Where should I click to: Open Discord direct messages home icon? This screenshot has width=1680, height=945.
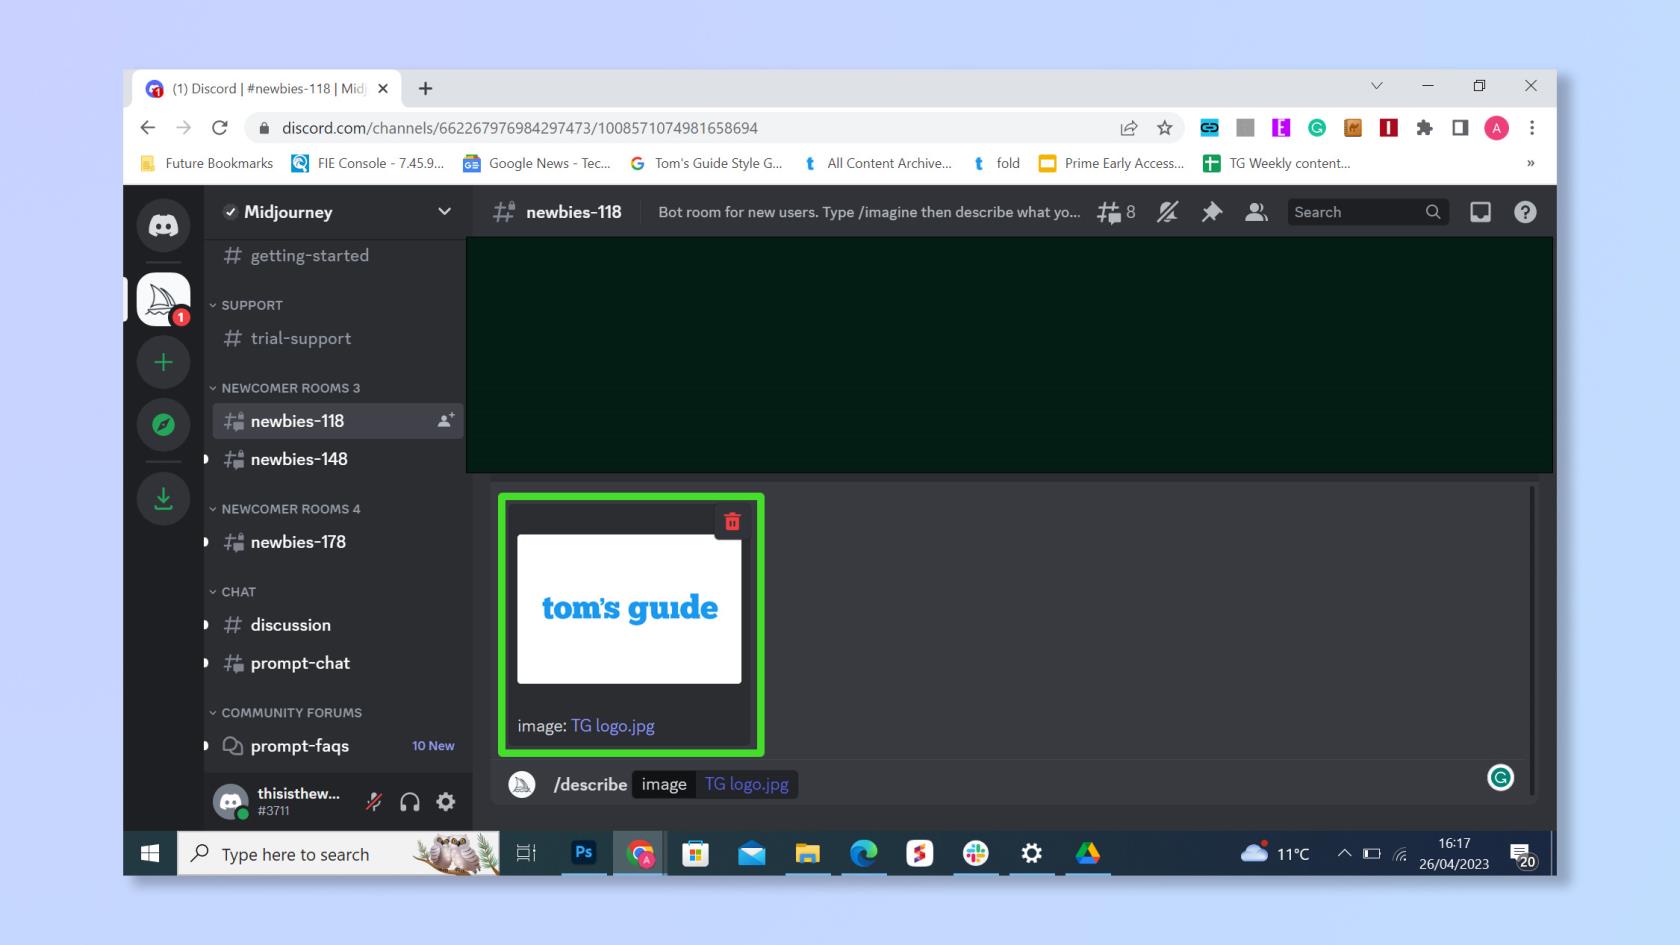click(x=163, y=226)
